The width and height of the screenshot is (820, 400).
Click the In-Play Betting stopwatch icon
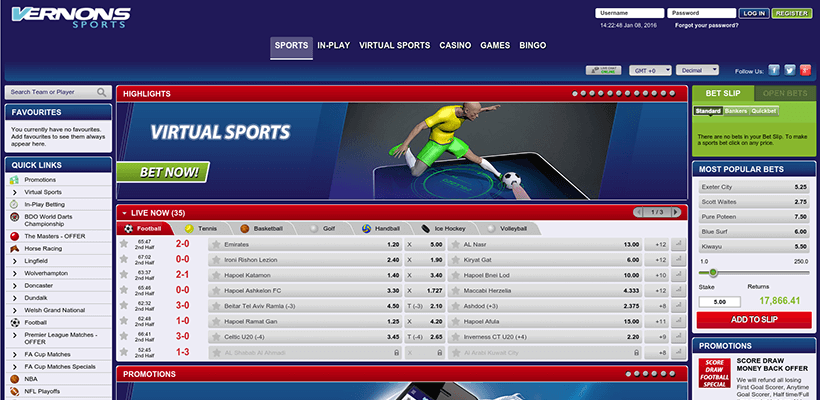click(15, 204)
